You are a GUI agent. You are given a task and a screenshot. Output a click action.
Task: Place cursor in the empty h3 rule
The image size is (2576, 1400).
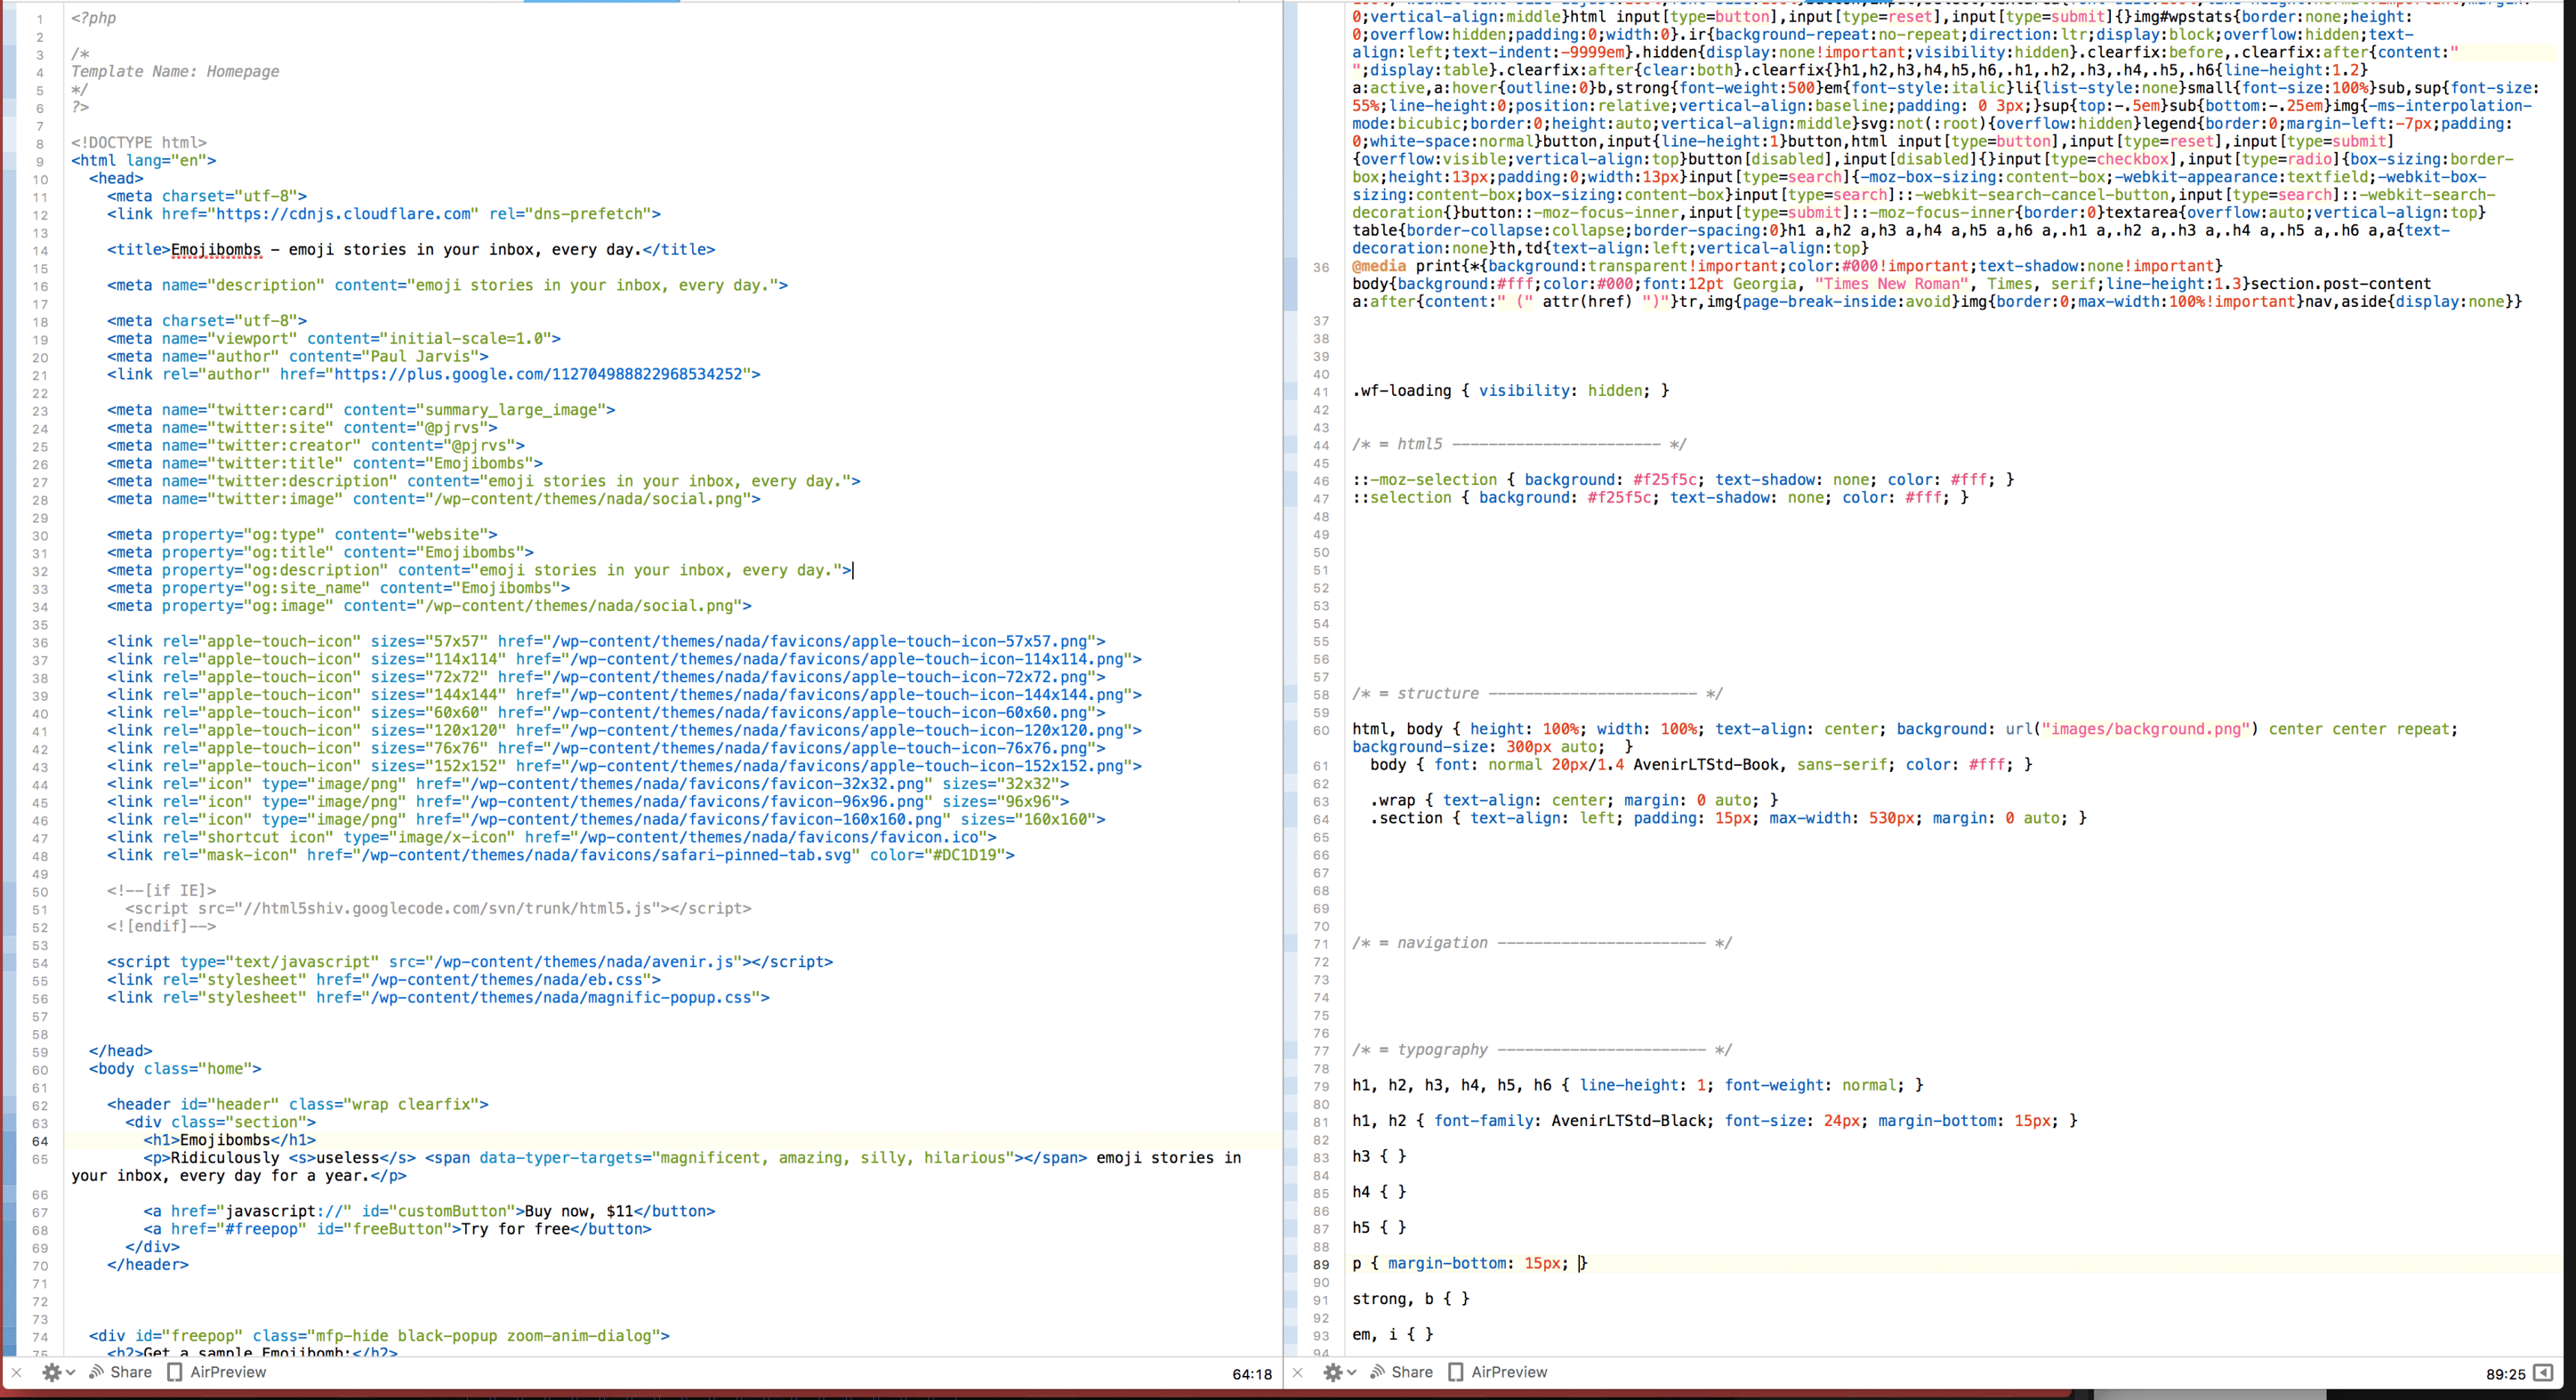coord(1392,1157)
